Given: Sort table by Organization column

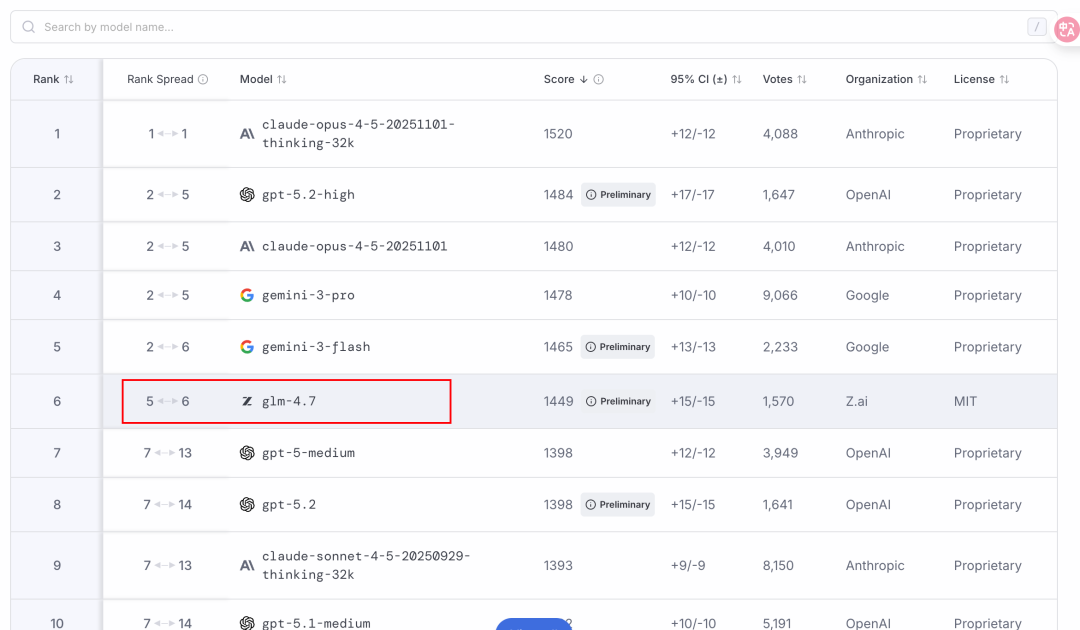Looking at the screenshot, I should tap(922, 79).
